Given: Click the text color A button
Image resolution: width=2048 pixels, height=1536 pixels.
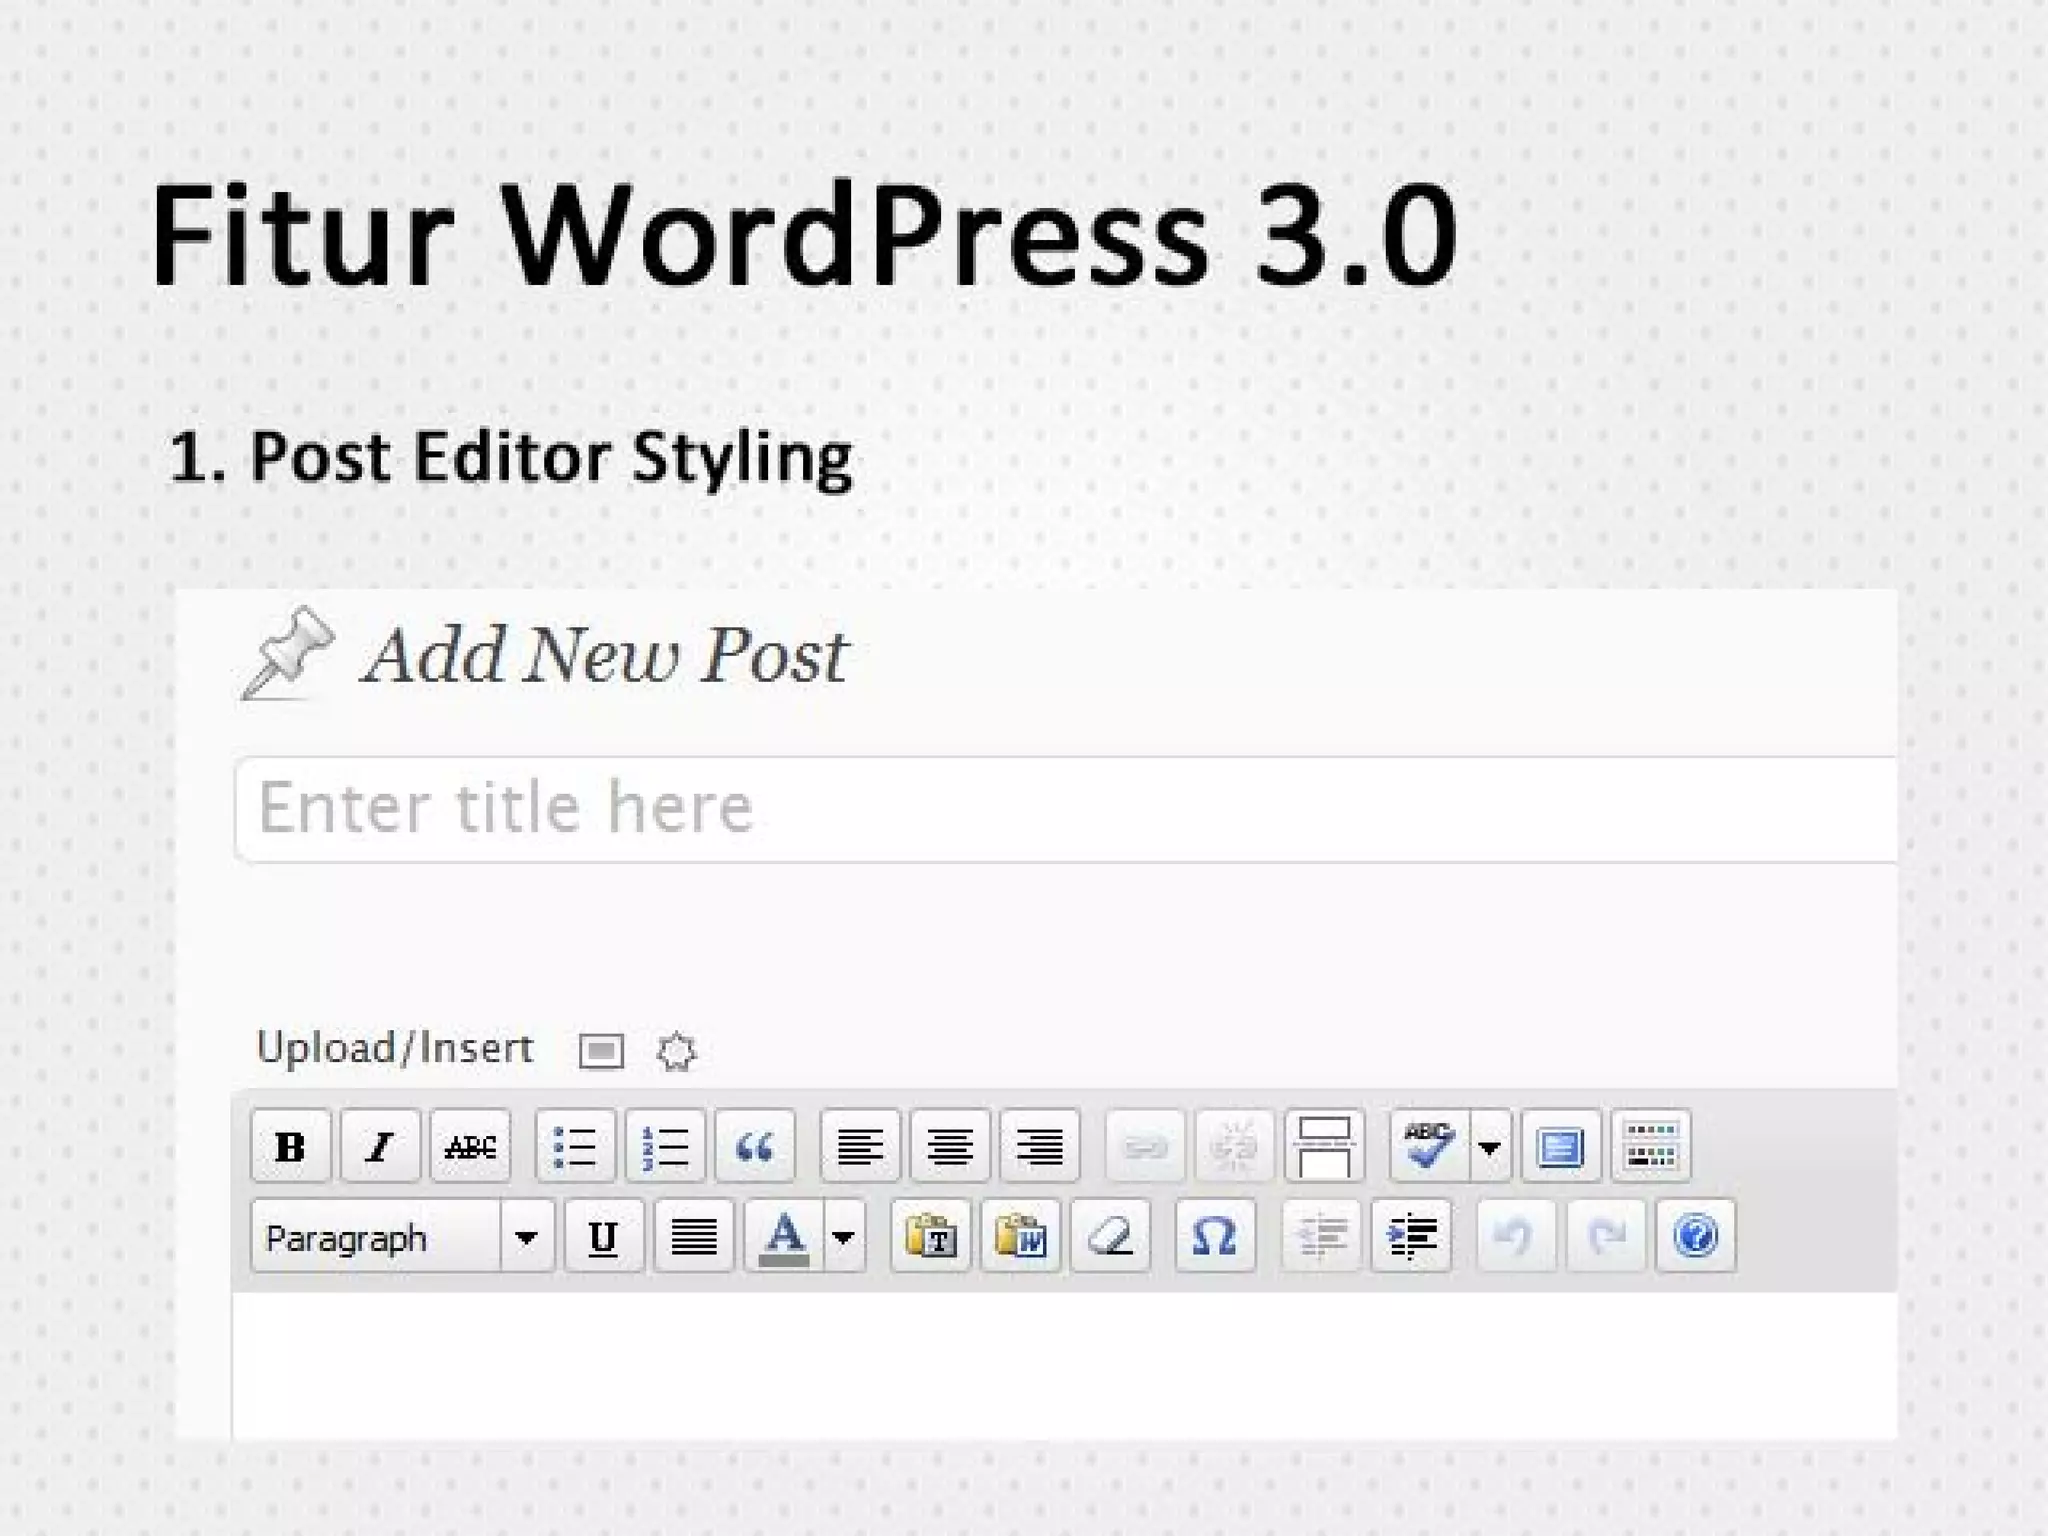Looking at the screenshot, I should click(784, 1237).
